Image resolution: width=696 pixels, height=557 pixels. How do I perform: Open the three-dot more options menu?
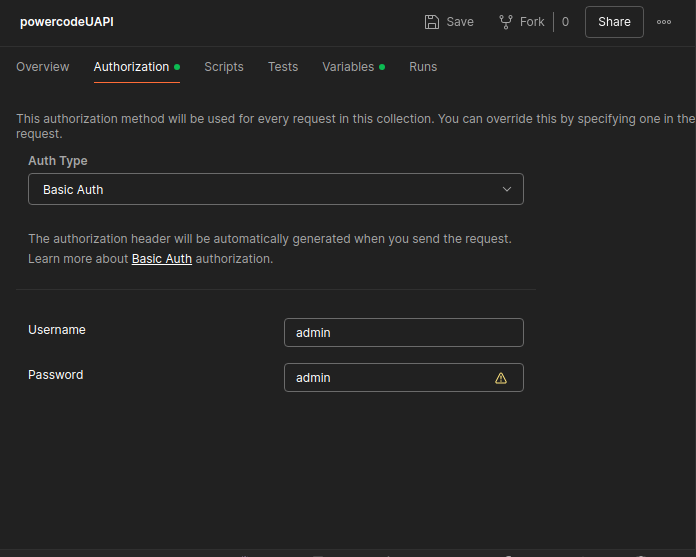[664, 22]
